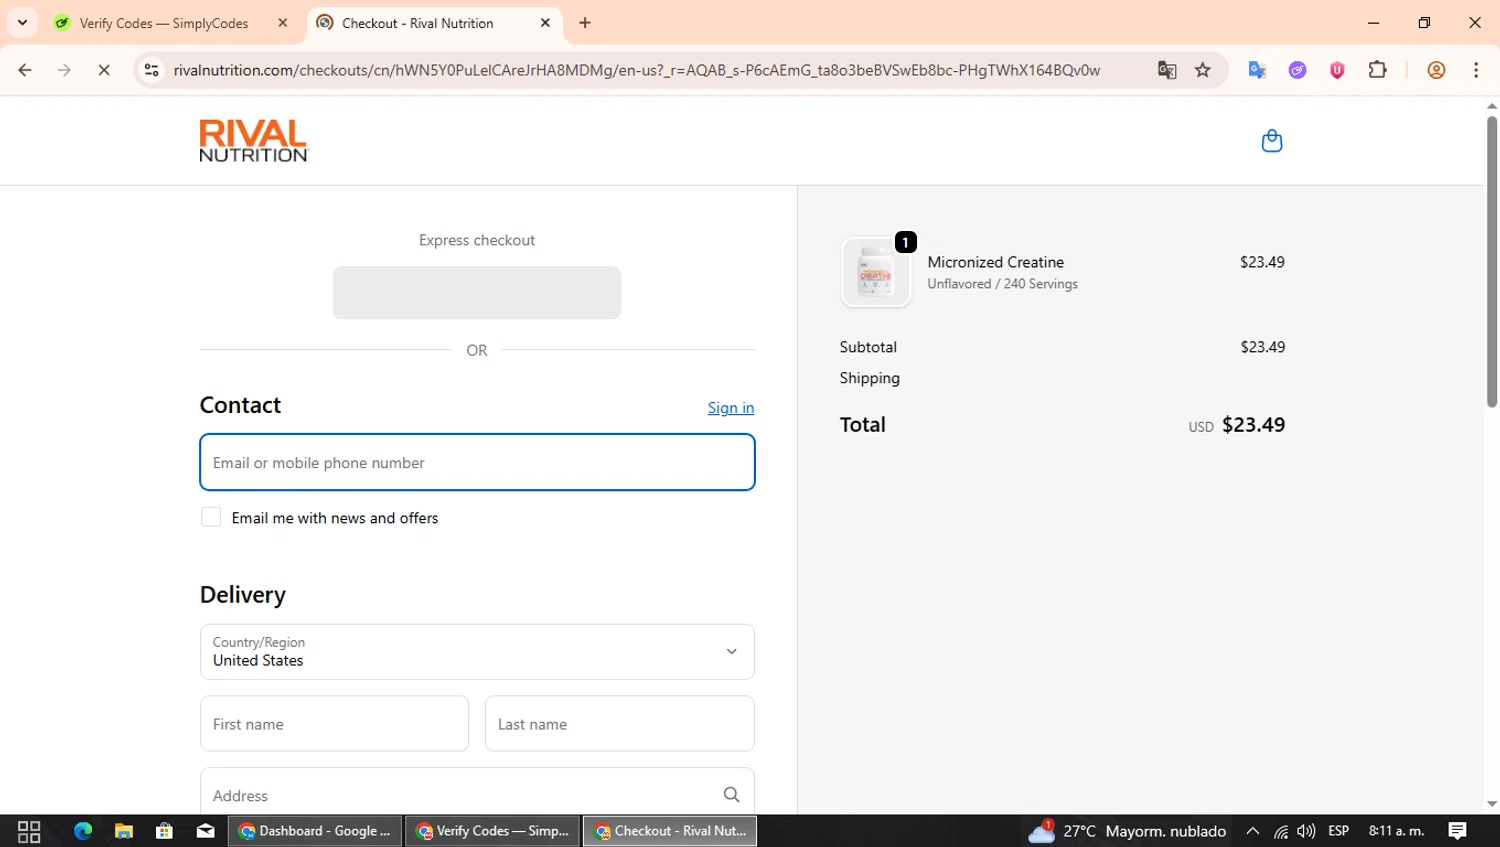
Task: Open Chrome three-dot menu
Action: coord(1476,70)
